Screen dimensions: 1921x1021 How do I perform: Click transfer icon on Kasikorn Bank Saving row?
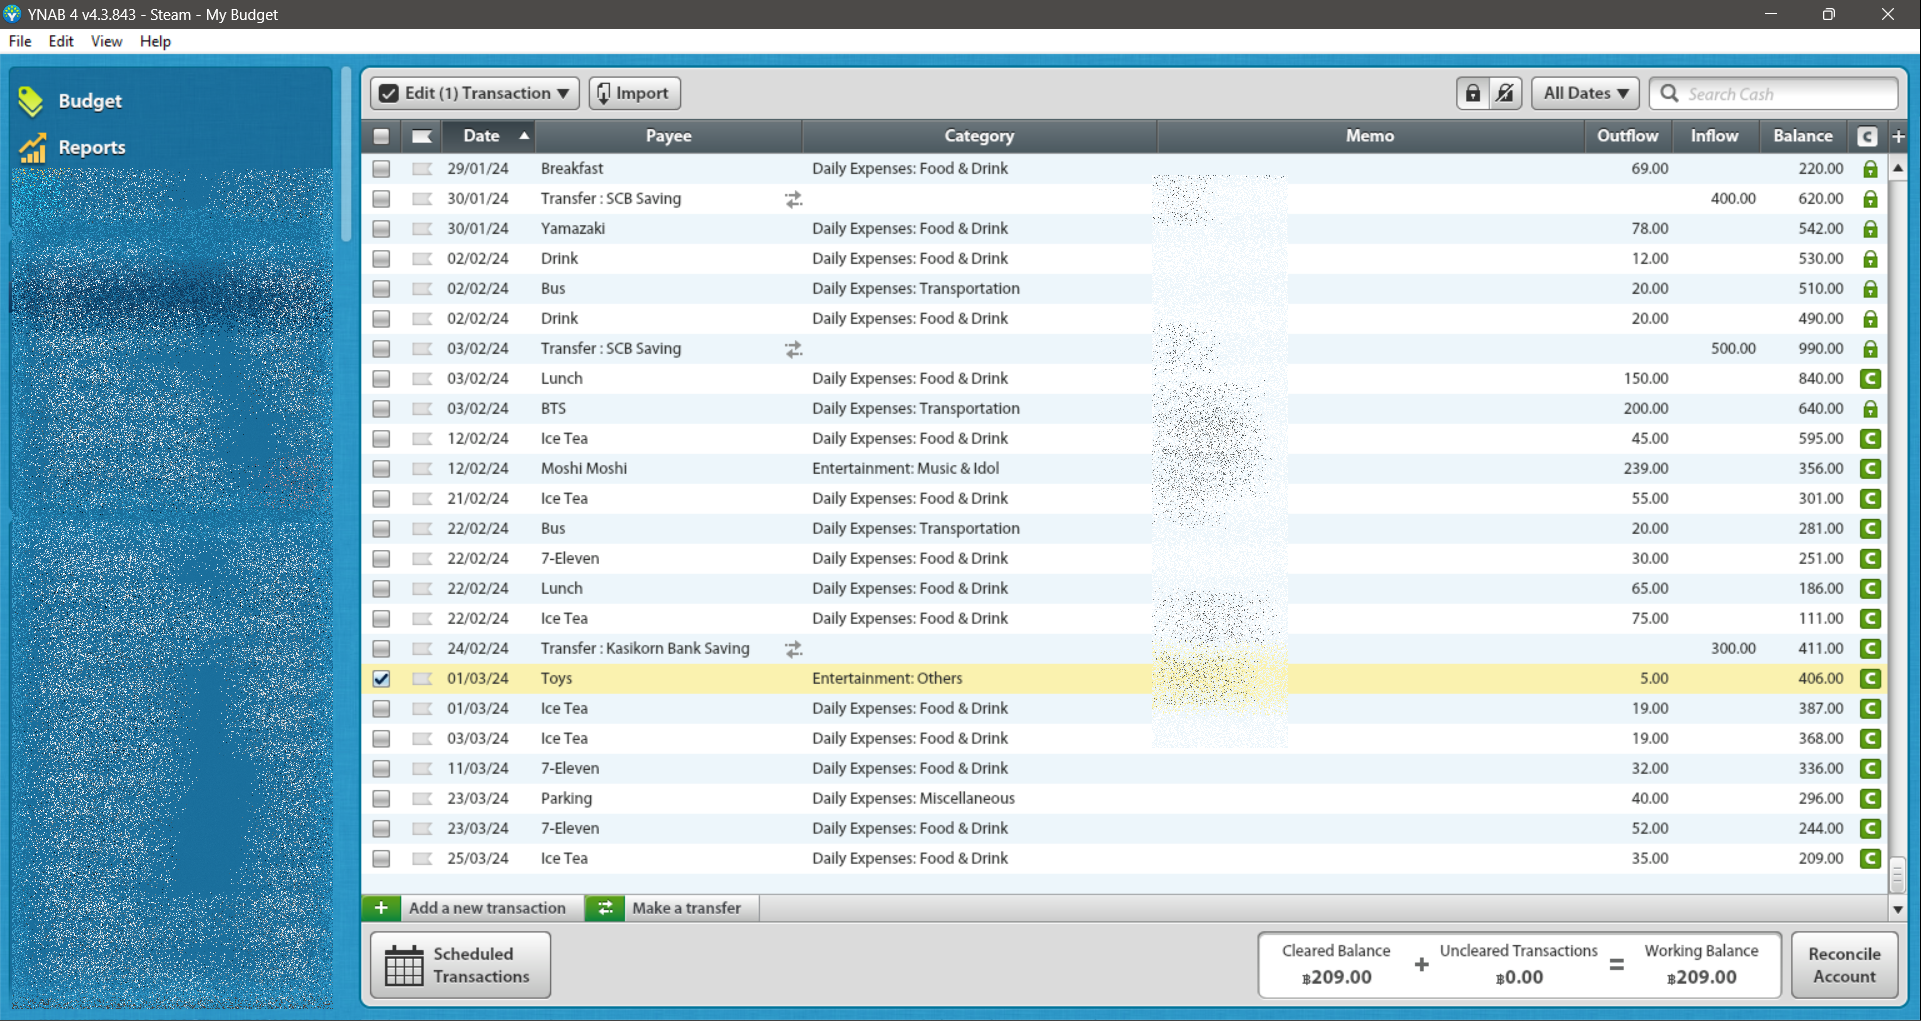794,650
